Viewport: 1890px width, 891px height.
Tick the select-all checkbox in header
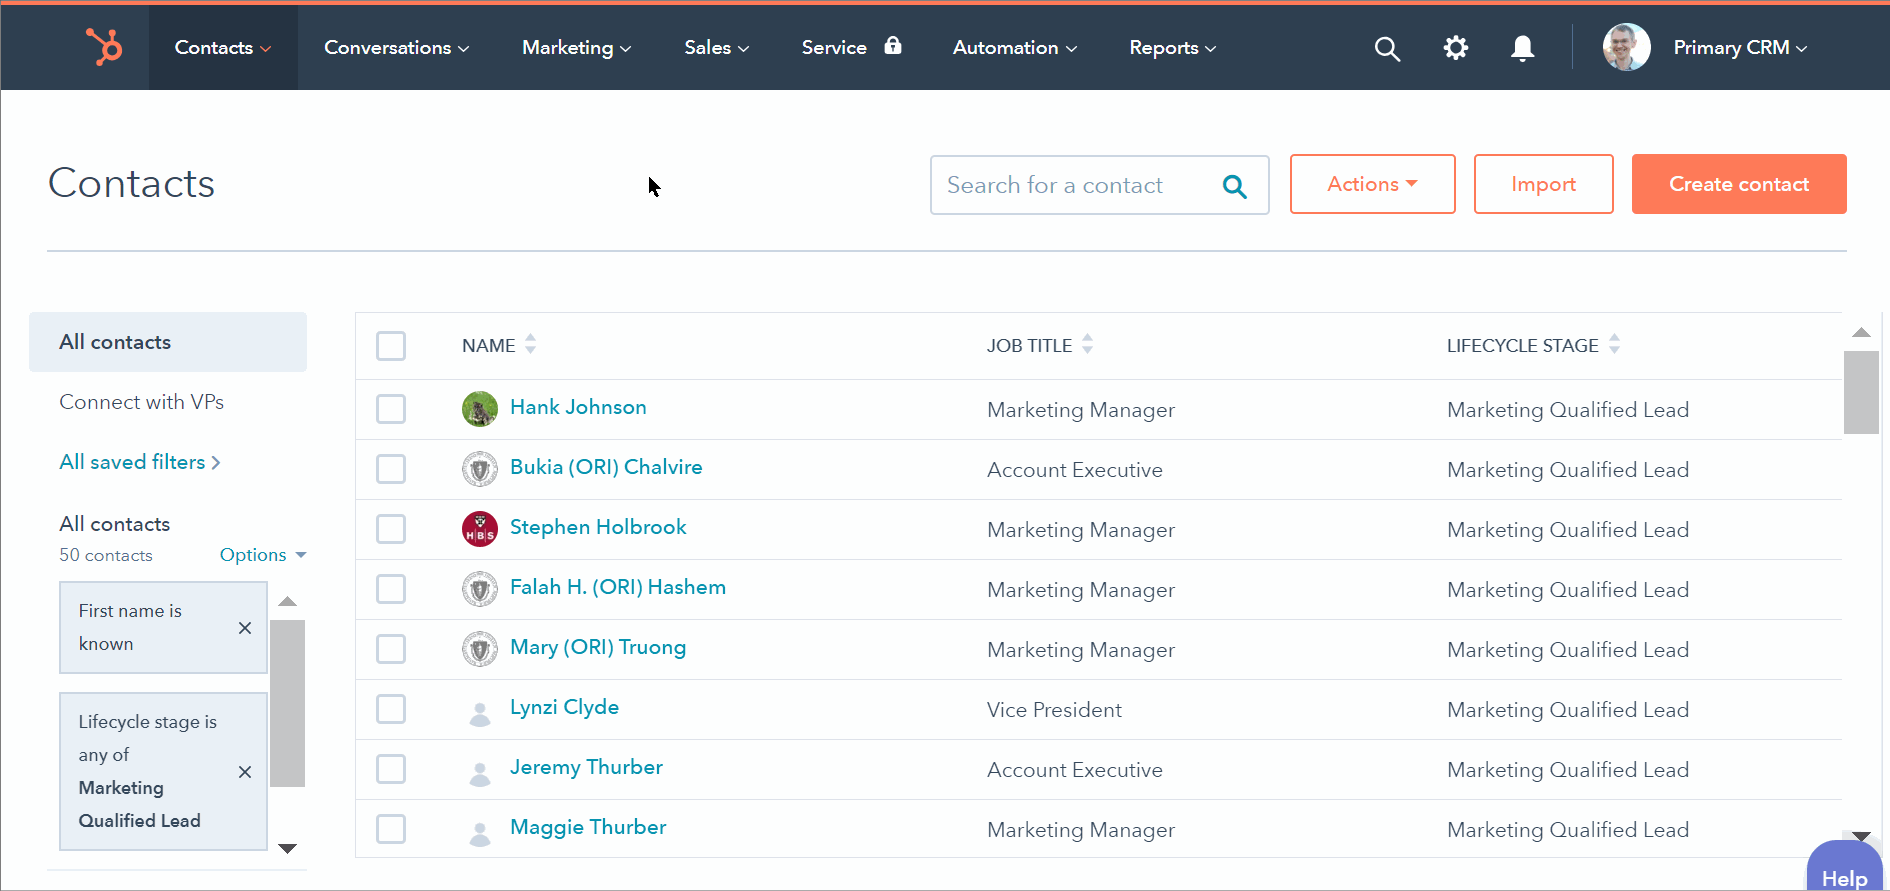pyautogui.click(x=391, y=346)
